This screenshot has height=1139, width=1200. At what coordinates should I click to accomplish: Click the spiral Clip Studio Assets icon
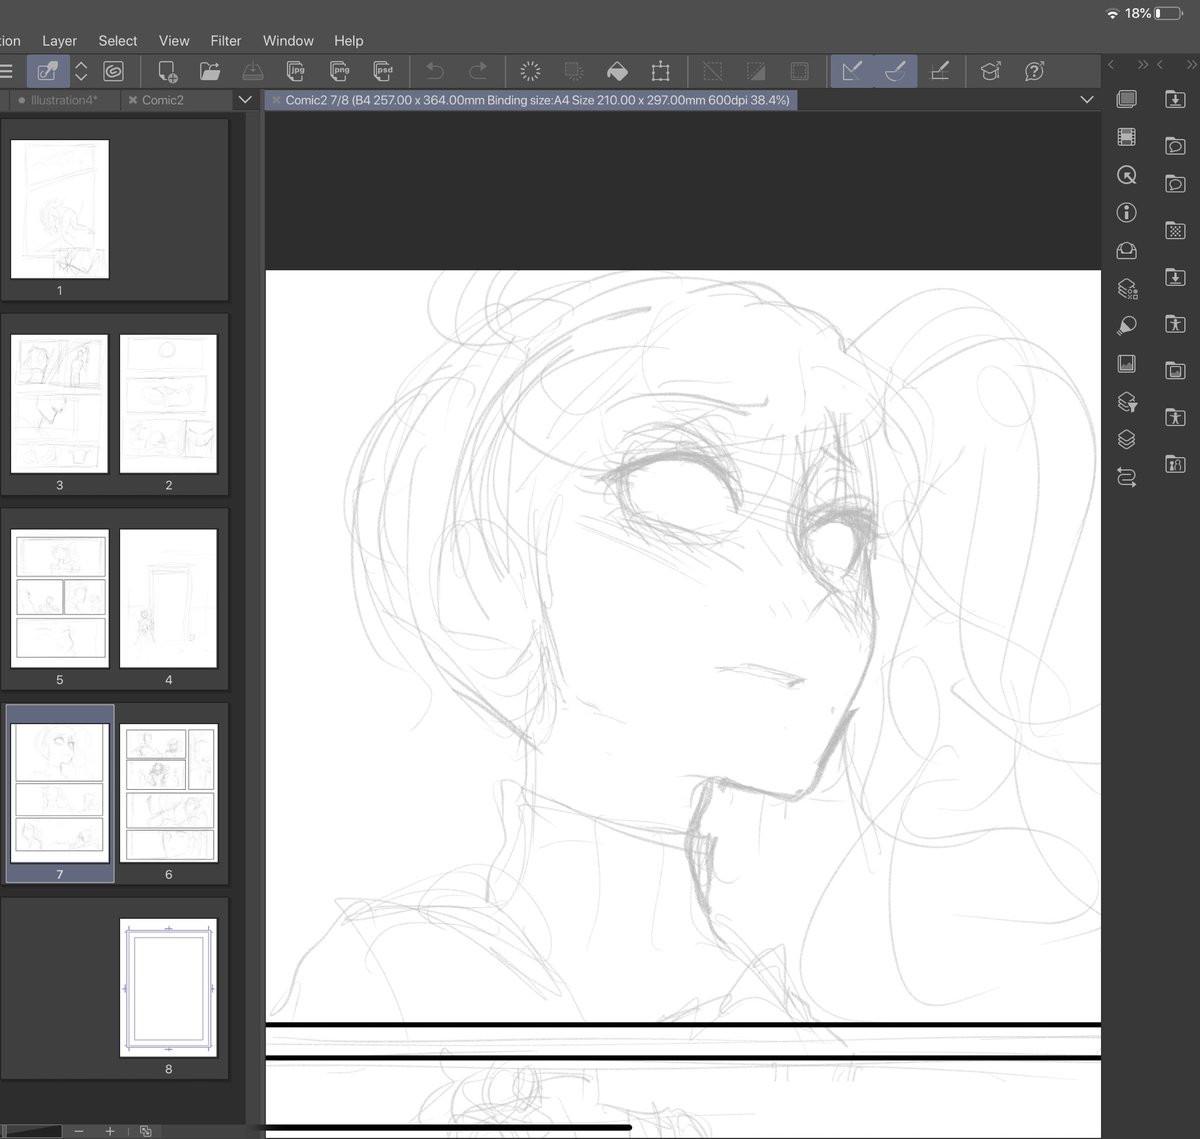(113, 71)
